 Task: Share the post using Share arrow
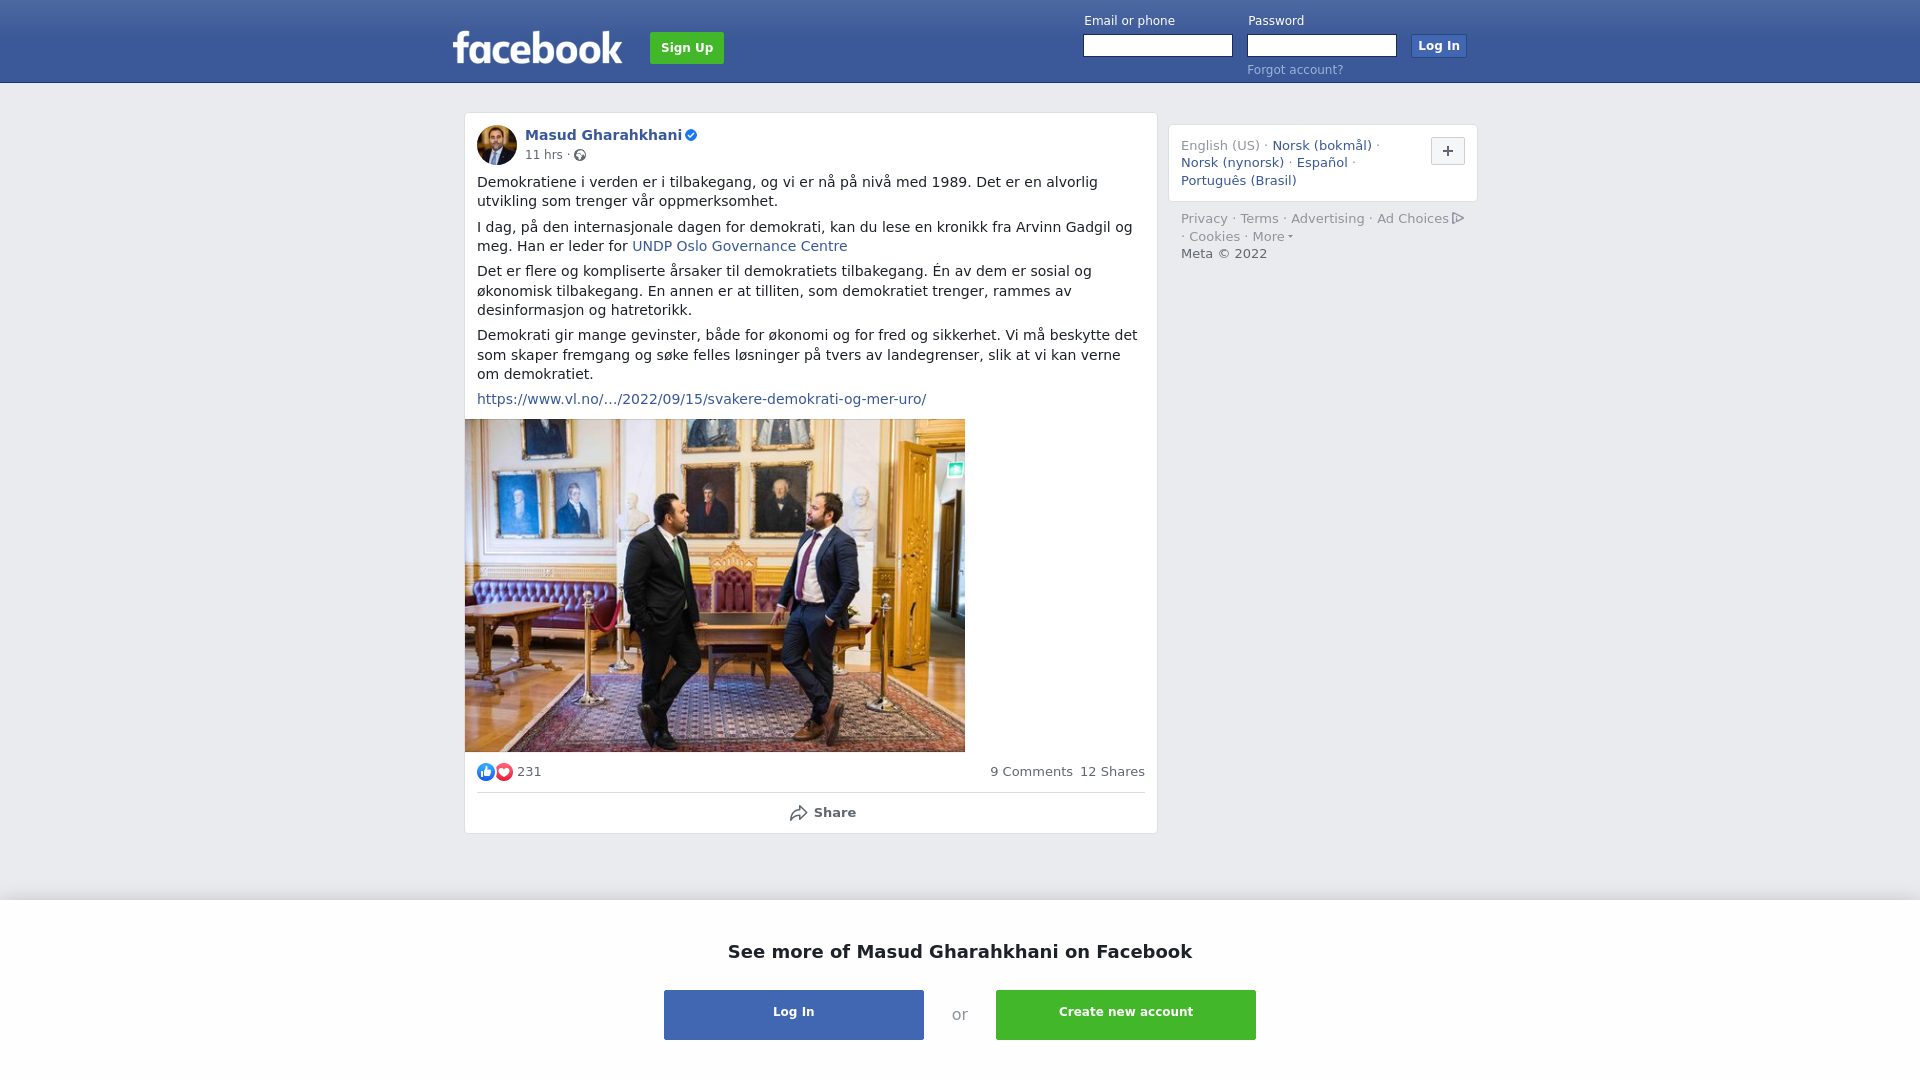coord(822,813)
